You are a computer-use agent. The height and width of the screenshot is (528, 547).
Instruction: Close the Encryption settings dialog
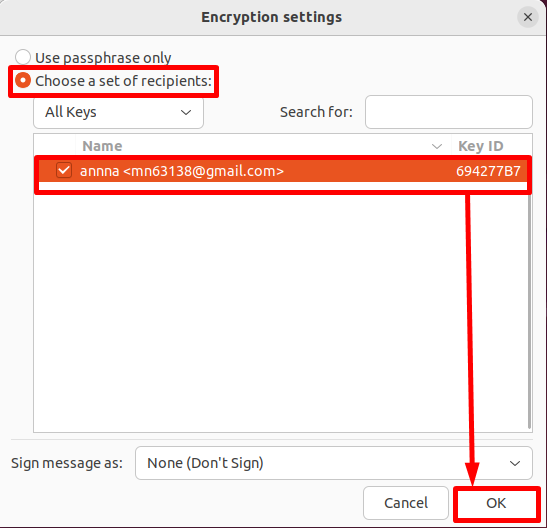(527, 17)
